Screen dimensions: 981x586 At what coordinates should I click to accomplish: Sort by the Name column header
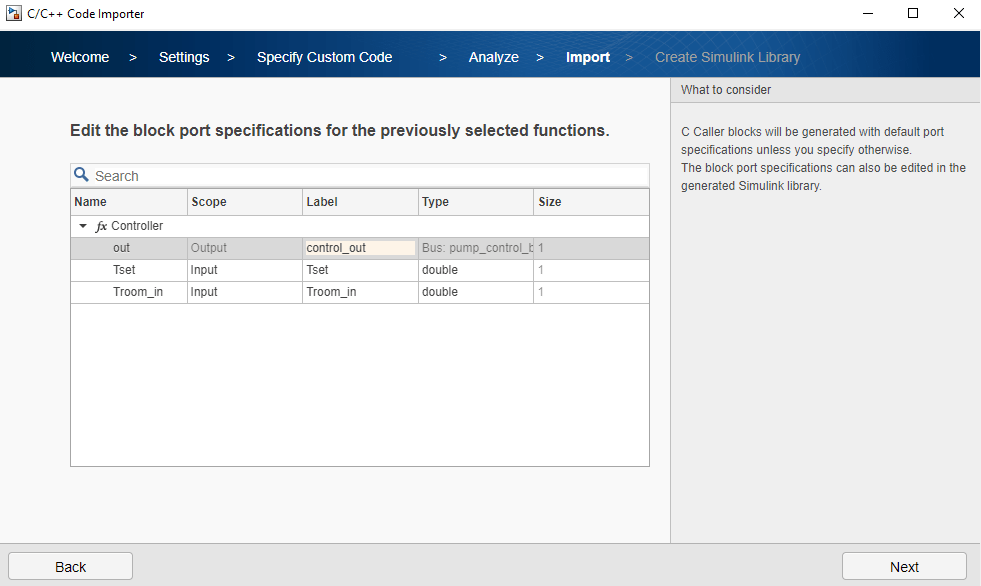(x=128, y=202)
